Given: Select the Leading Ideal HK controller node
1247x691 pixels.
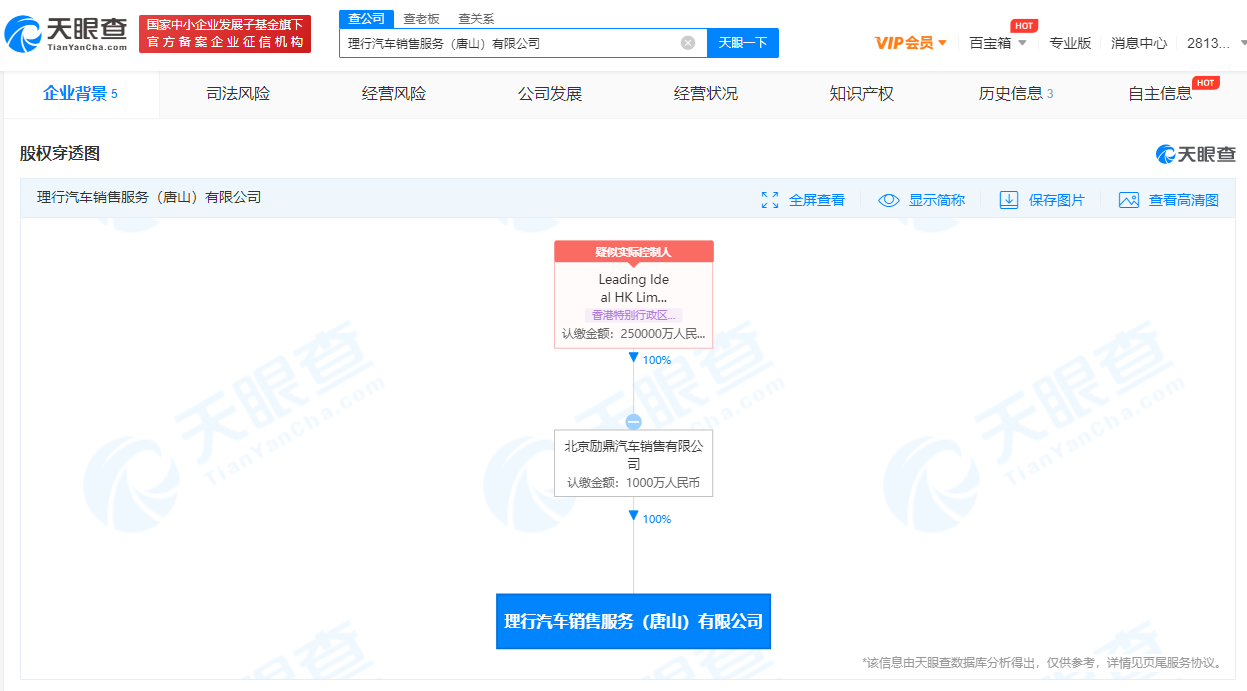Looking at the screenshot, I should tap(633, 296).
